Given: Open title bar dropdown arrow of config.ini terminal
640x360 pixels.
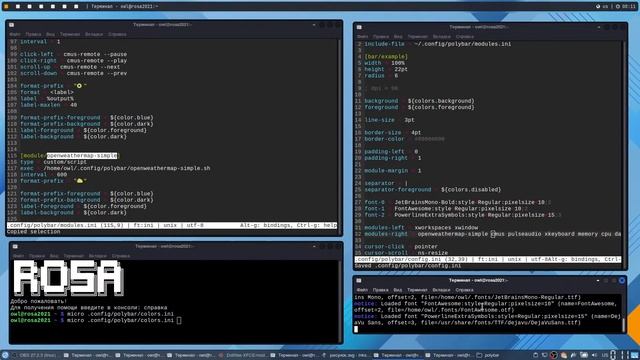Looking at the screenshot, I should (x=599, y=27).
